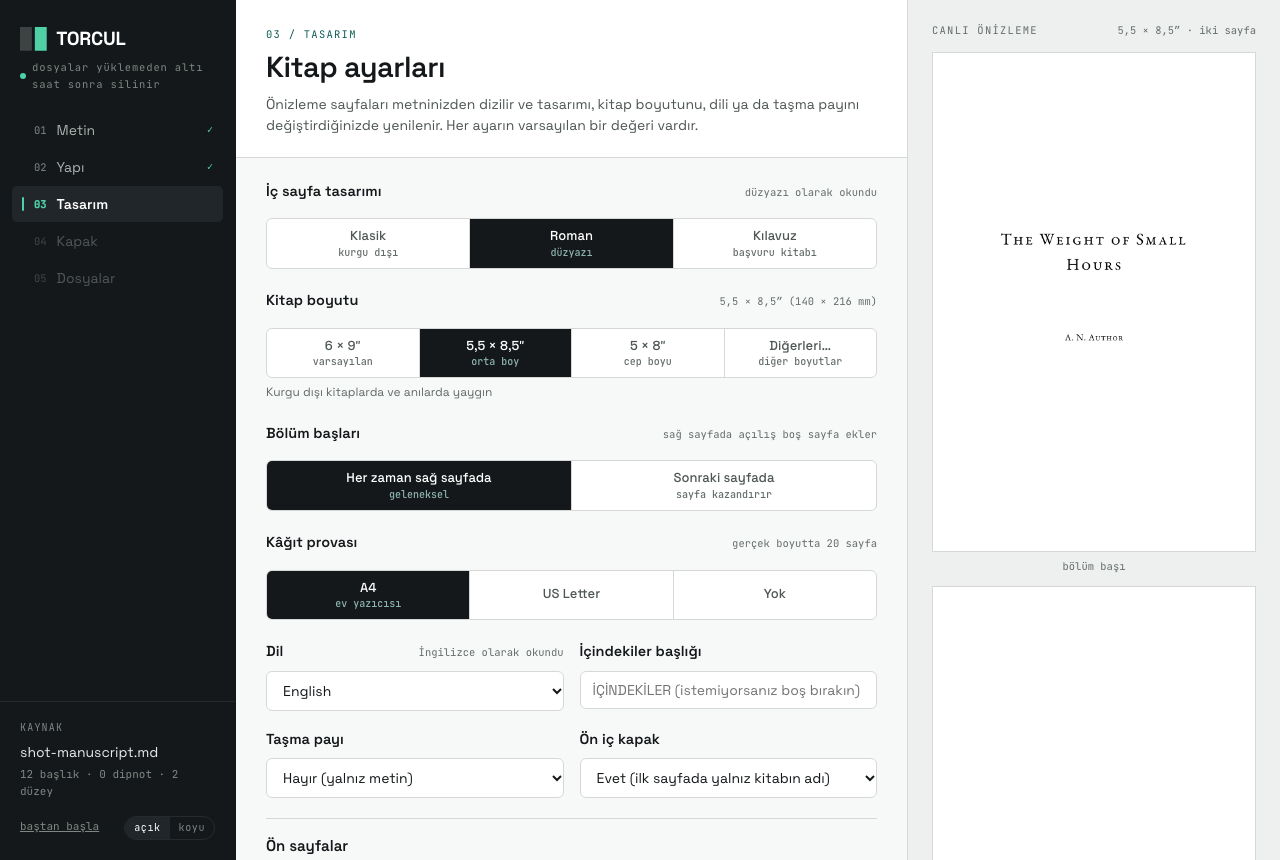Click the bölüm başı preview caption
The width and height of the screenshot is (1280, 860).
[1094, 567]
